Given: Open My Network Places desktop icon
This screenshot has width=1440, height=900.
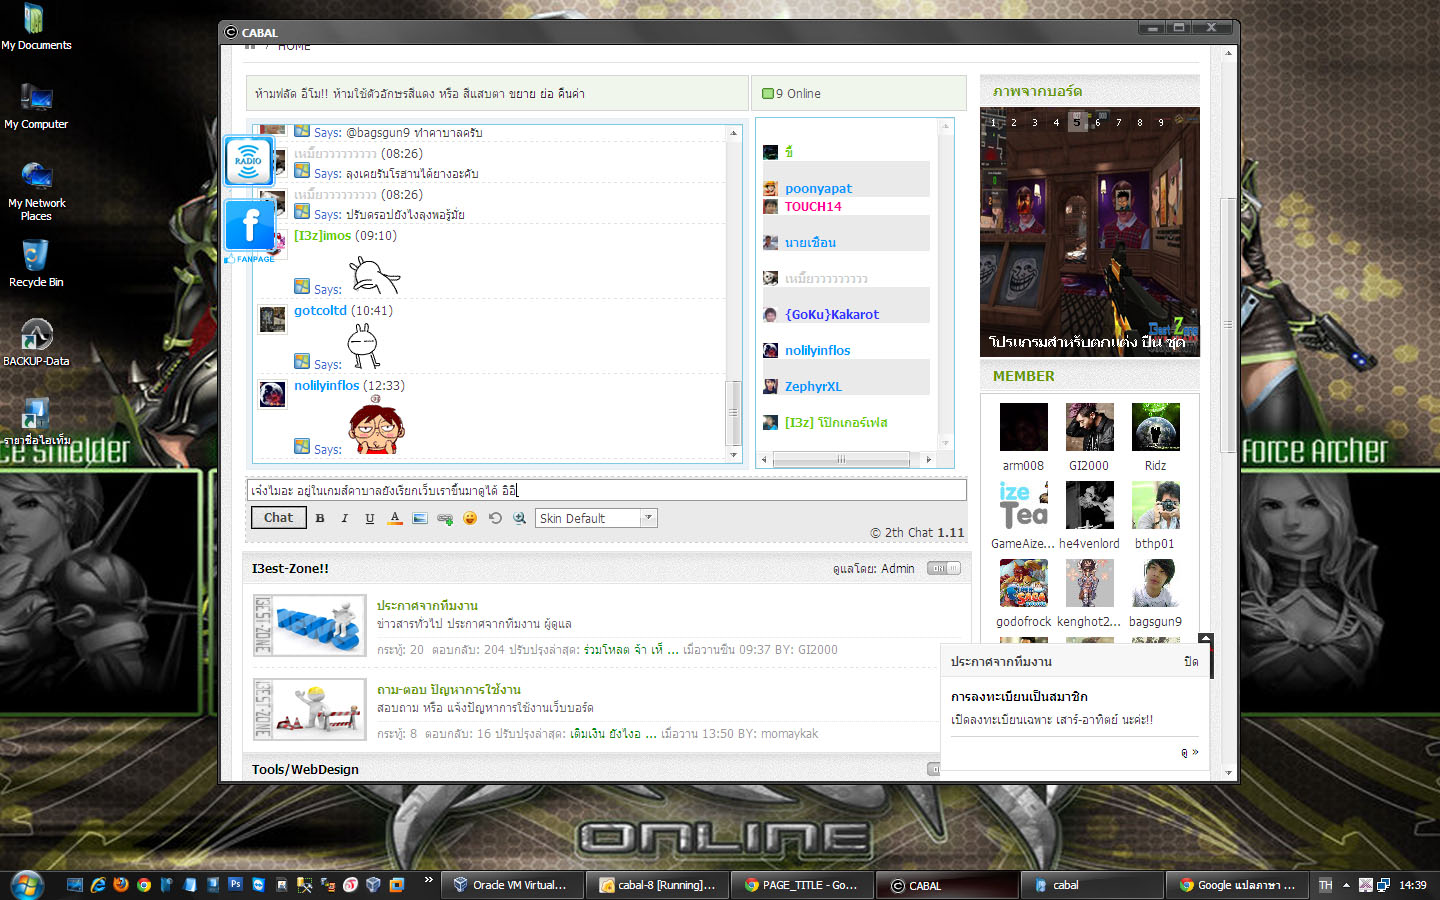Looking at the screenshot, I should [x=36, y=191].
